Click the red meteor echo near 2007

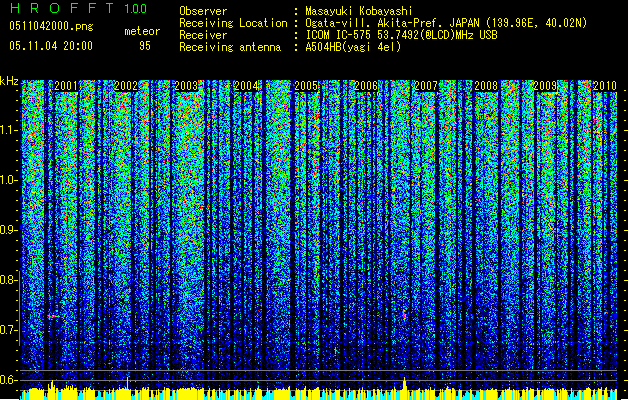tap(405, 316)
